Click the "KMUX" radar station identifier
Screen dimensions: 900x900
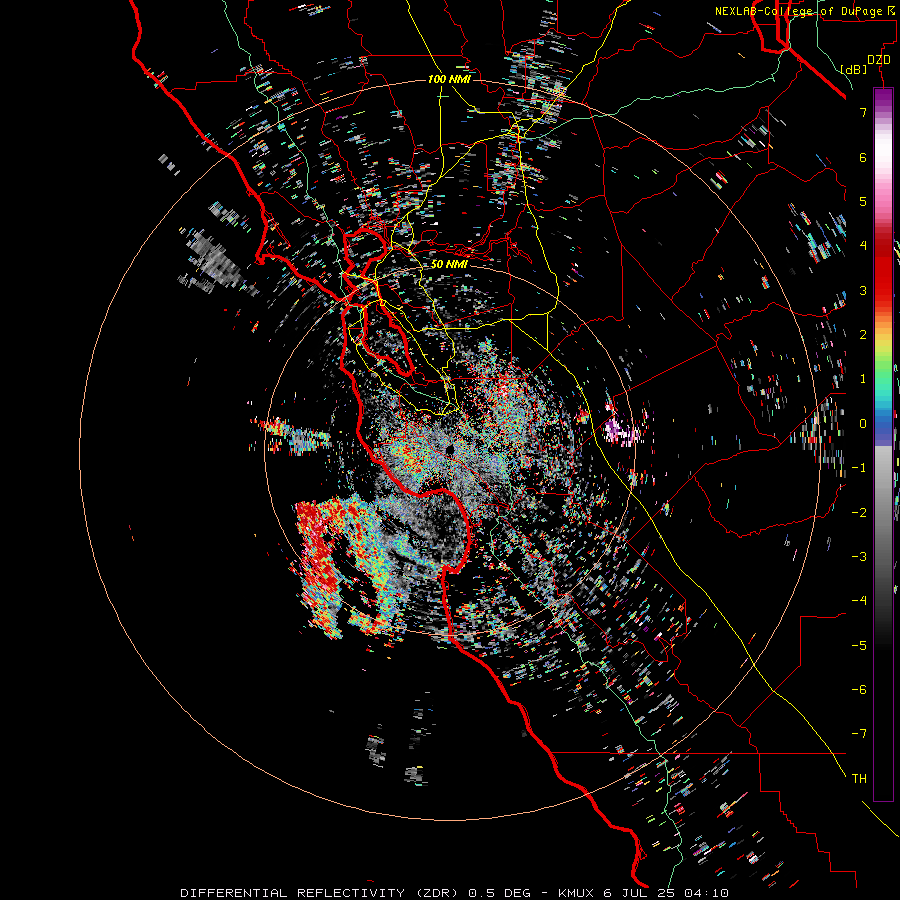575,893
